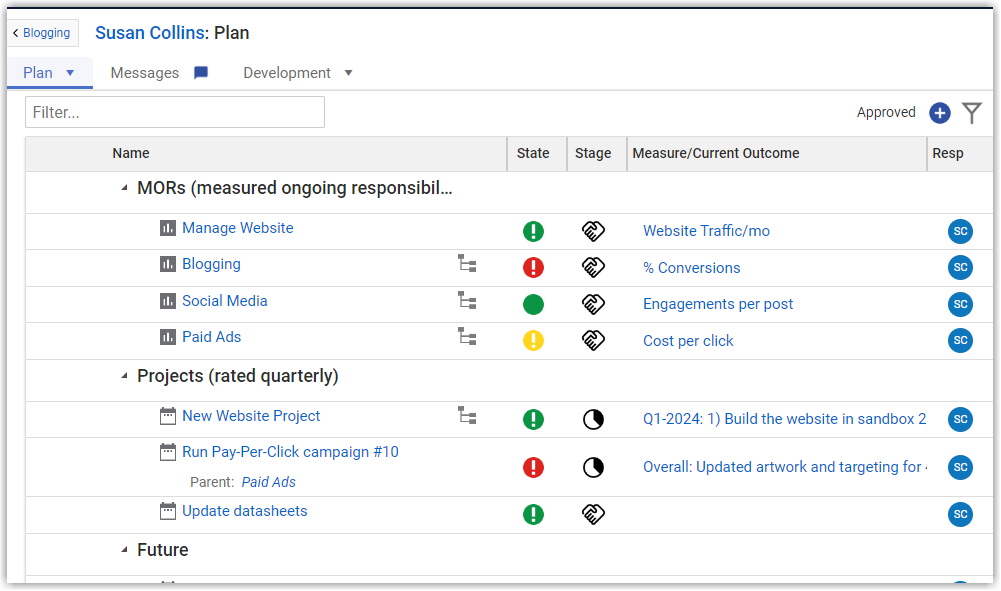
Task: Collapse the Projects (rated quarterly) group
Action: tap(125, 377)
